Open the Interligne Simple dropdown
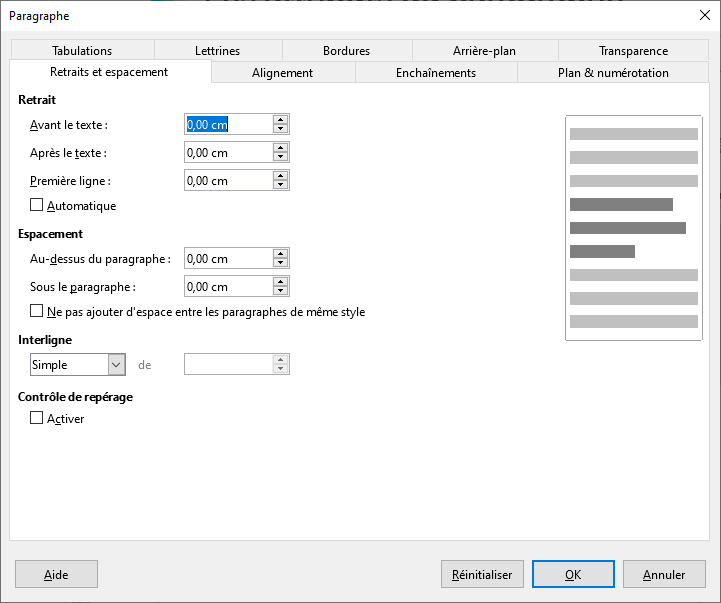Screen dimensions: 721x603 (x=116, y=365)
